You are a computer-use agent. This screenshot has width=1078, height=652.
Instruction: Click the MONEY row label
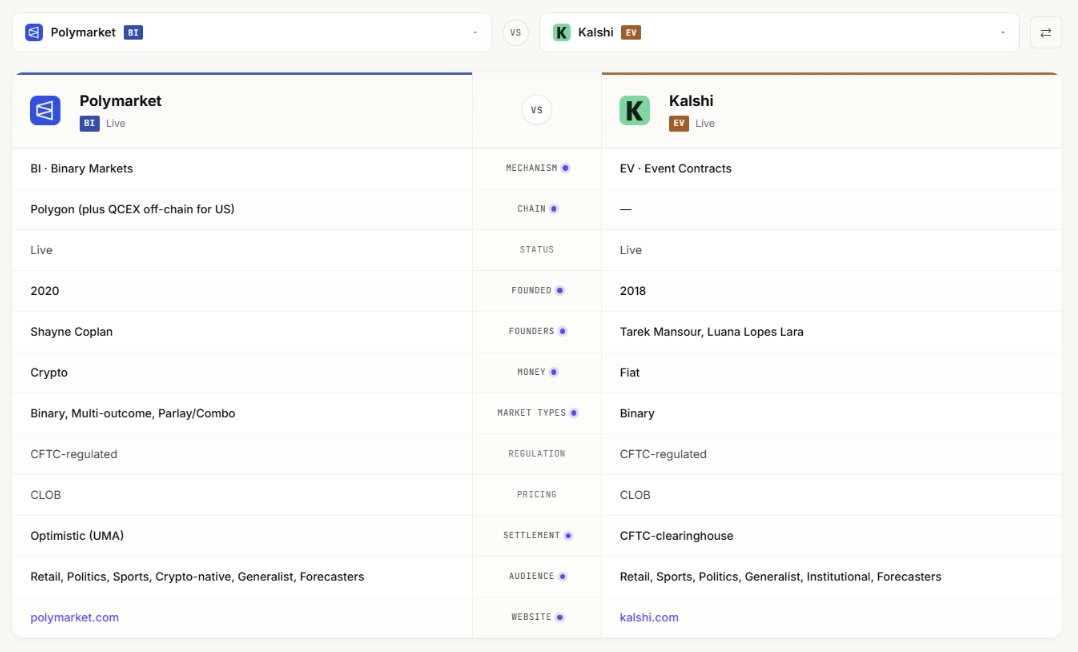pos(531,372)
